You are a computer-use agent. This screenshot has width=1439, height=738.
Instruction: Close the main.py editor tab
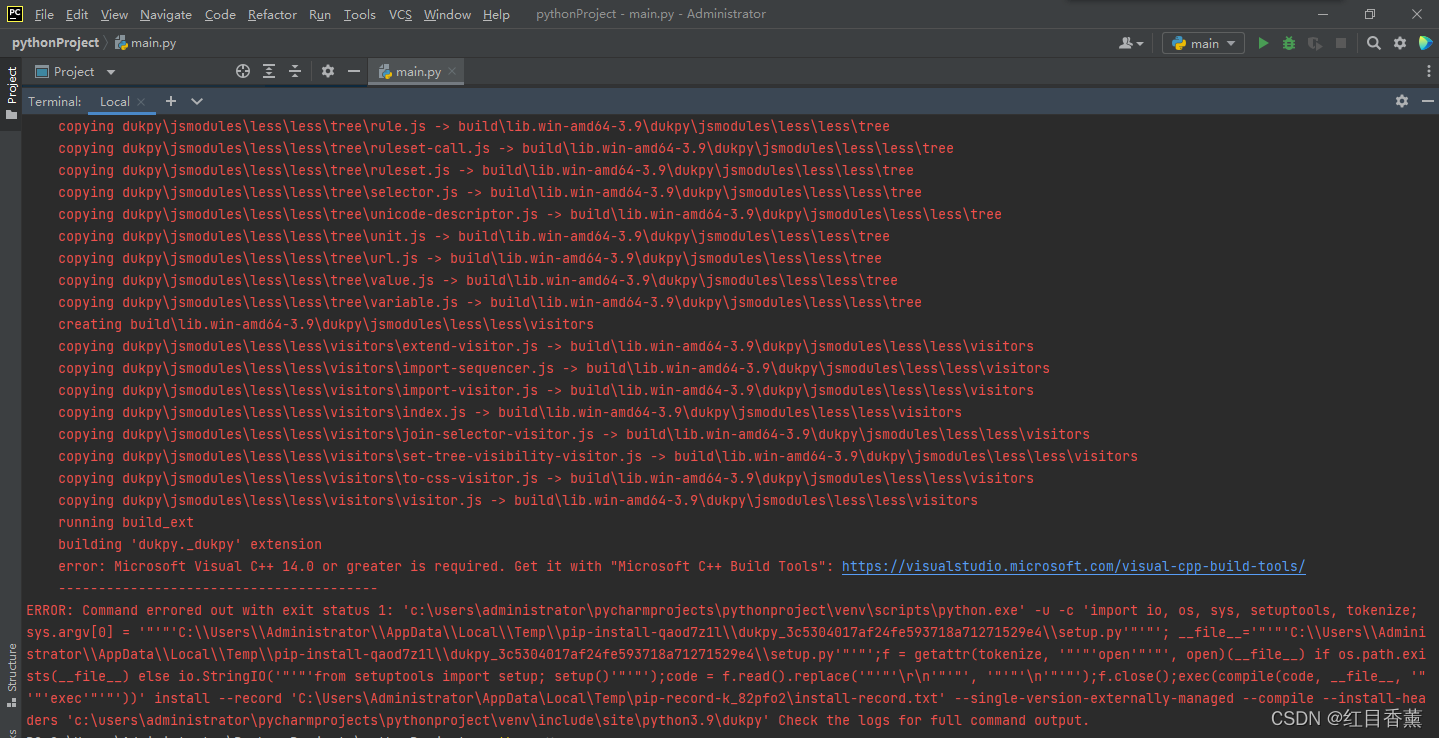452,72
